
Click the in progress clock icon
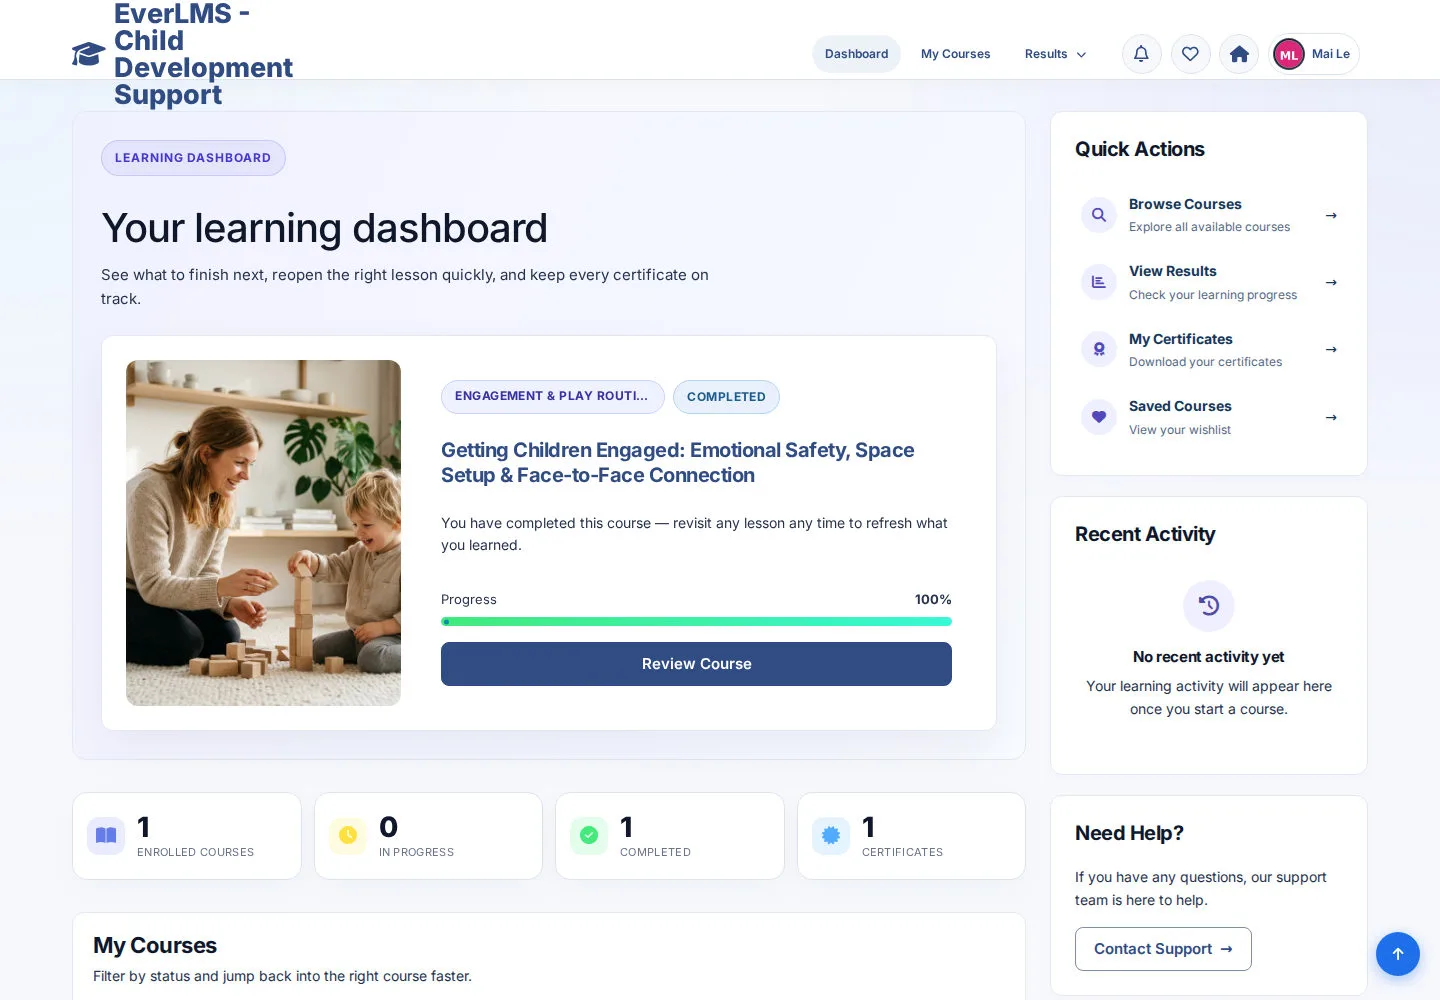(x=348, y=835)
